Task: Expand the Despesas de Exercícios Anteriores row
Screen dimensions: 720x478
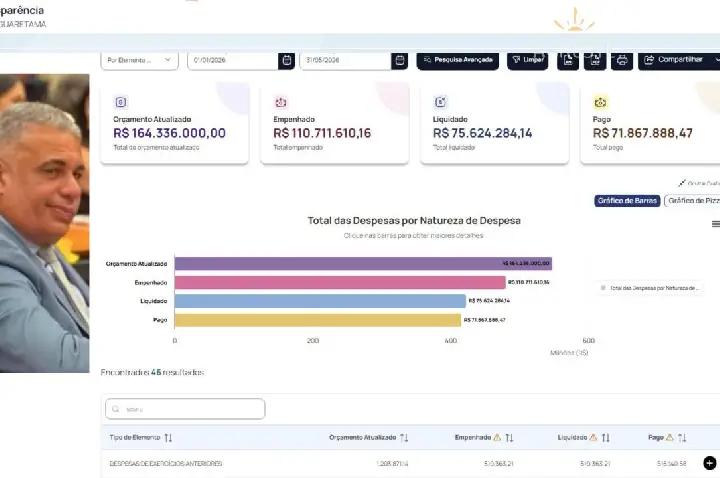Action: (x=710, y=463)
